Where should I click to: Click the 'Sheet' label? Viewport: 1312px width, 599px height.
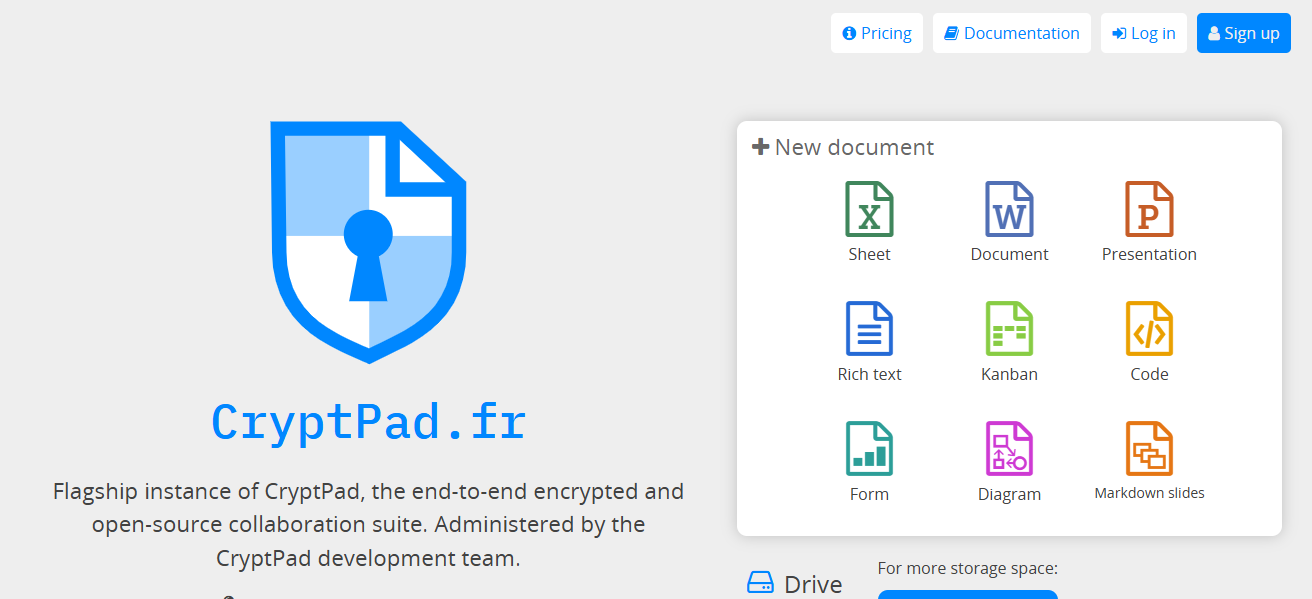[x=869, y=254]
